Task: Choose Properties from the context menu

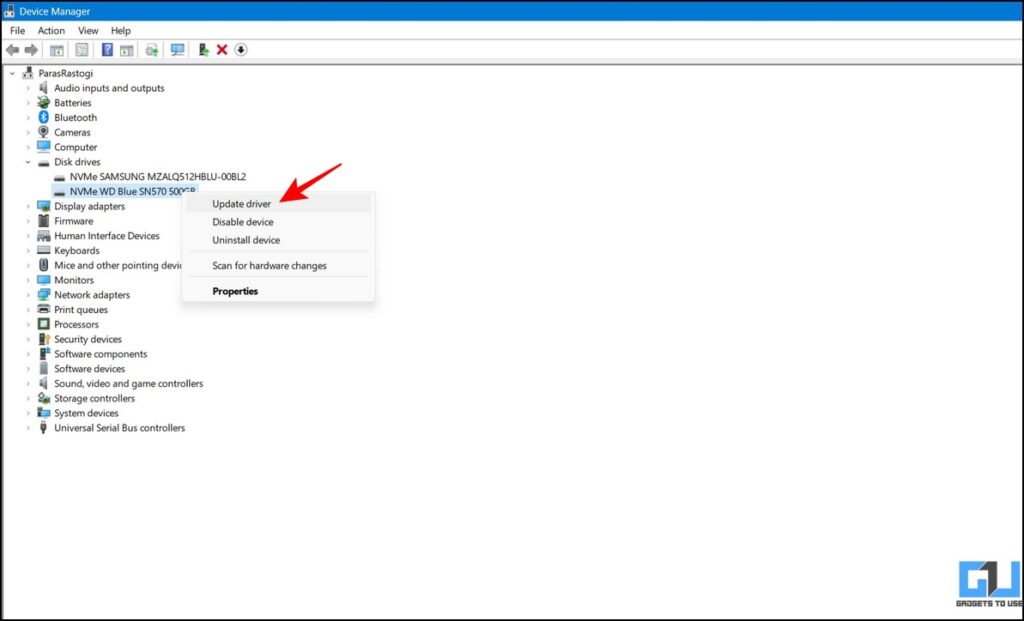Action: click(235, 291)
